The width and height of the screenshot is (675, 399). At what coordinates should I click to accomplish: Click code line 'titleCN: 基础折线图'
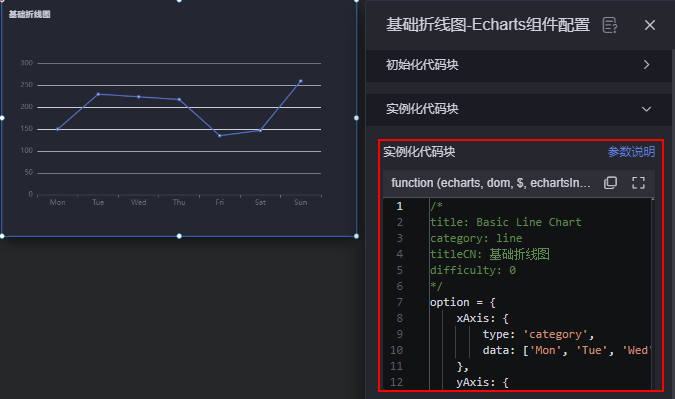pyautogui.click(x=489, y=254)
